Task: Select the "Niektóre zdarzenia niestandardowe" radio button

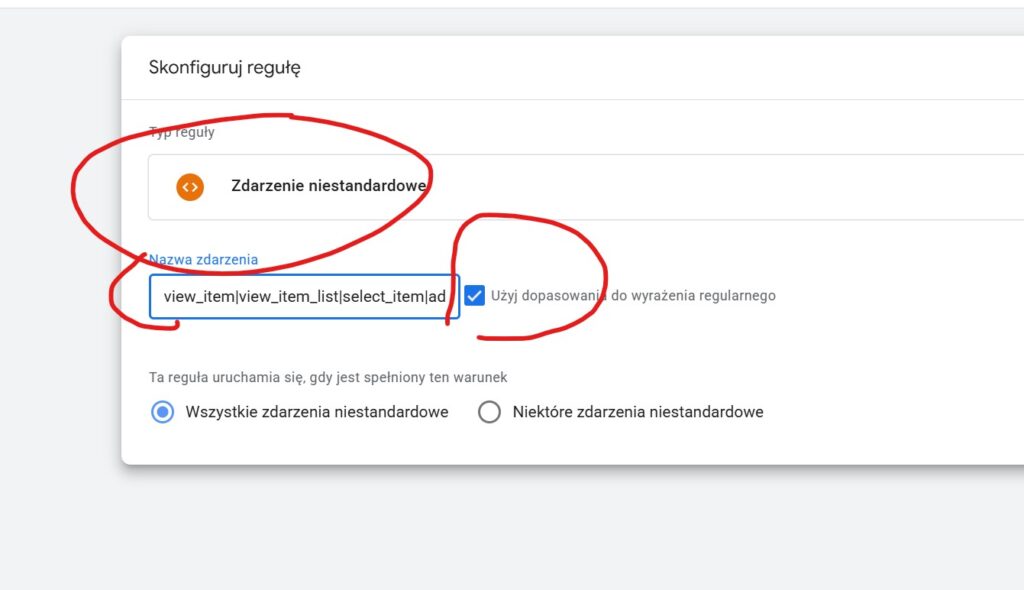Action: 489,412
